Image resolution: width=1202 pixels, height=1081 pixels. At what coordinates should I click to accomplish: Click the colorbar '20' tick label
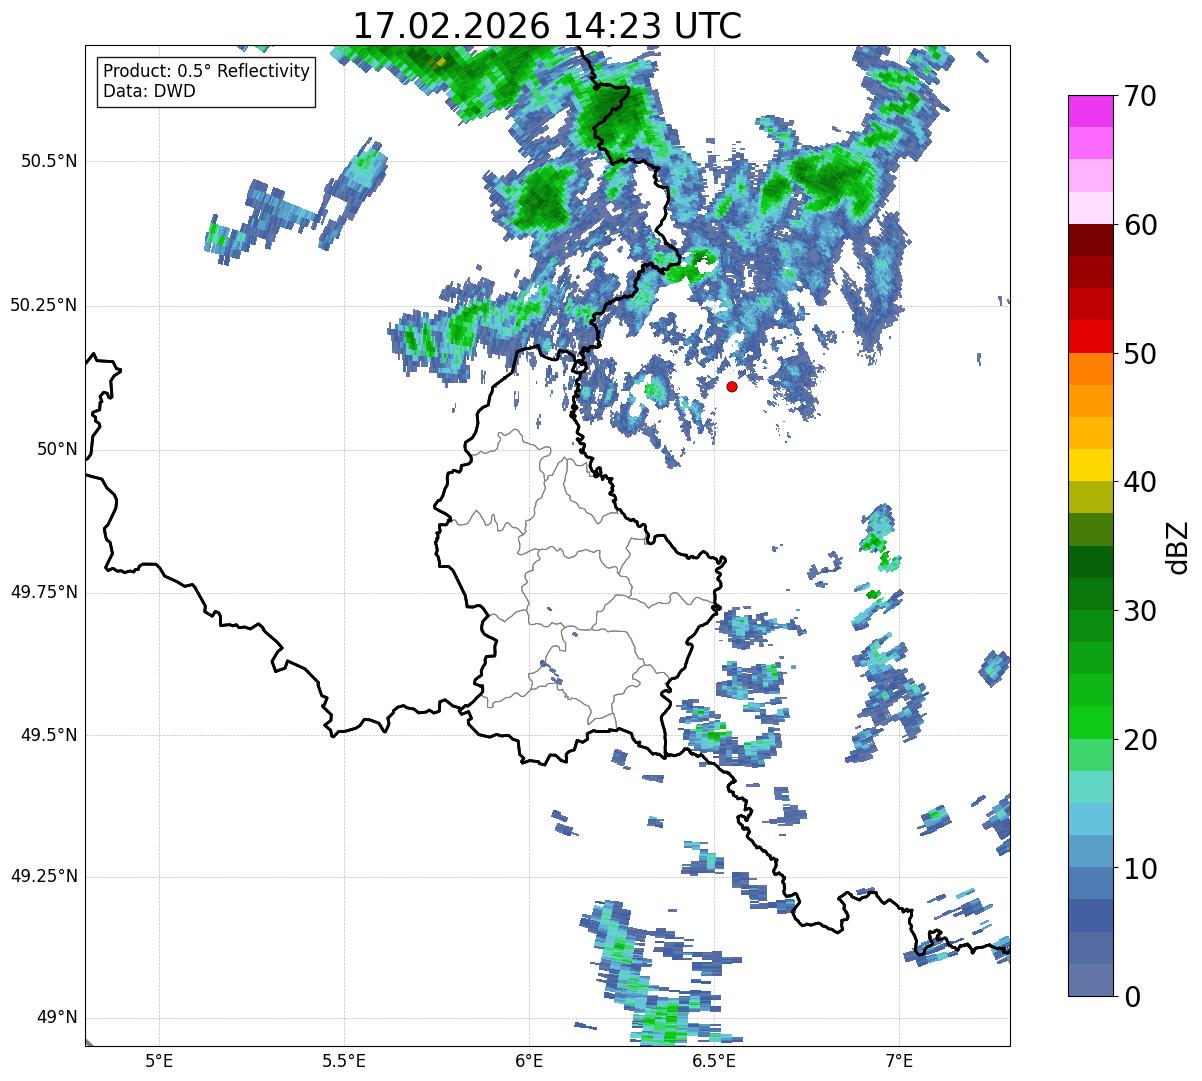pyautogui.click(x=1138, y=740)
